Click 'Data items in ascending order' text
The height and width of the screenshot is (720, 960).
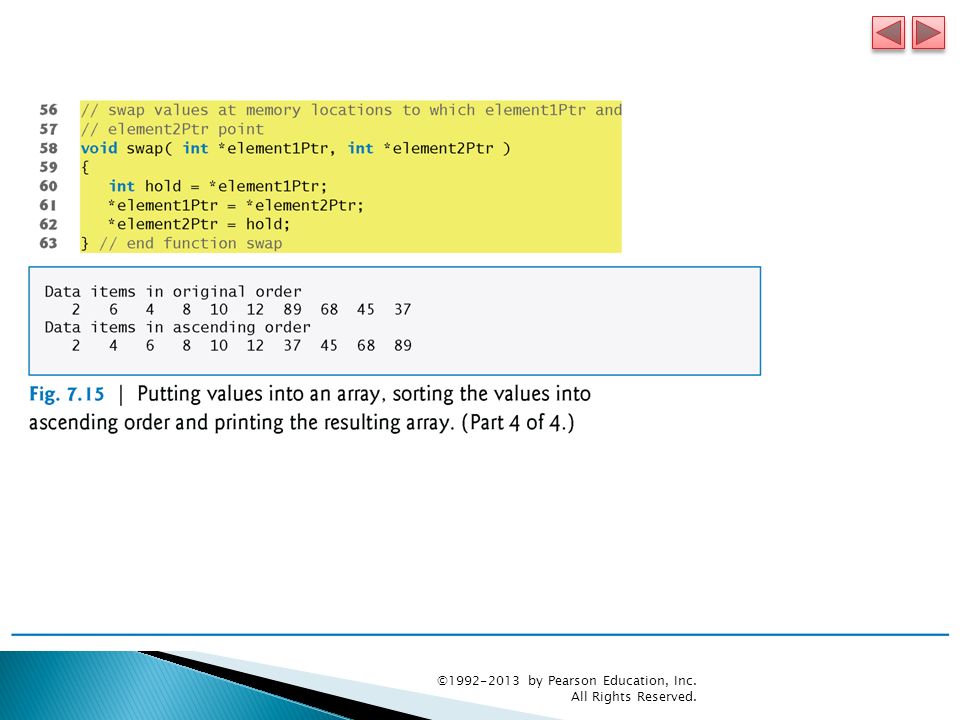click(x=178, y=328)
